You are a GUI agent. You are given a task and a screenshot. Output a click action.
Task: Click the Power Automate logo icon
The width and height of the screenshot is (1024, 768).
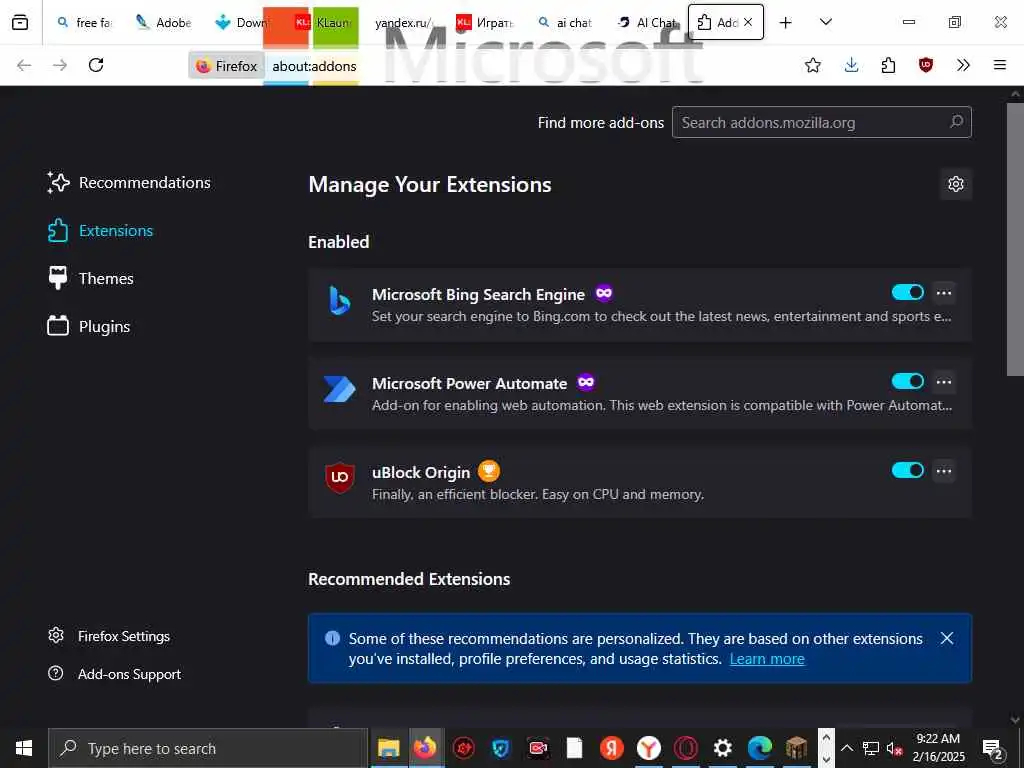340,390
